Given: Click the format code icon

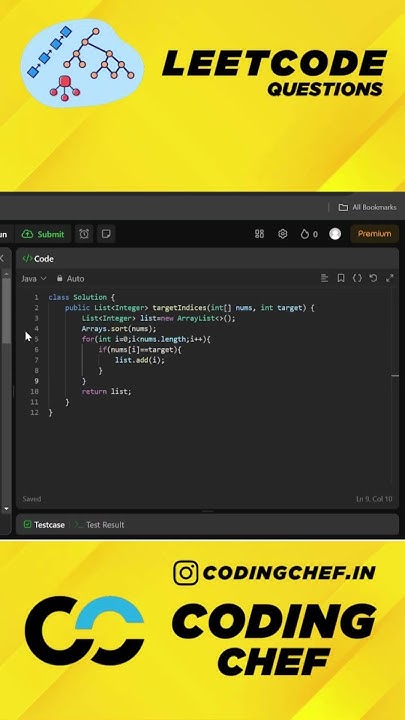Looking at the screenshot, I should click(324, 278).
